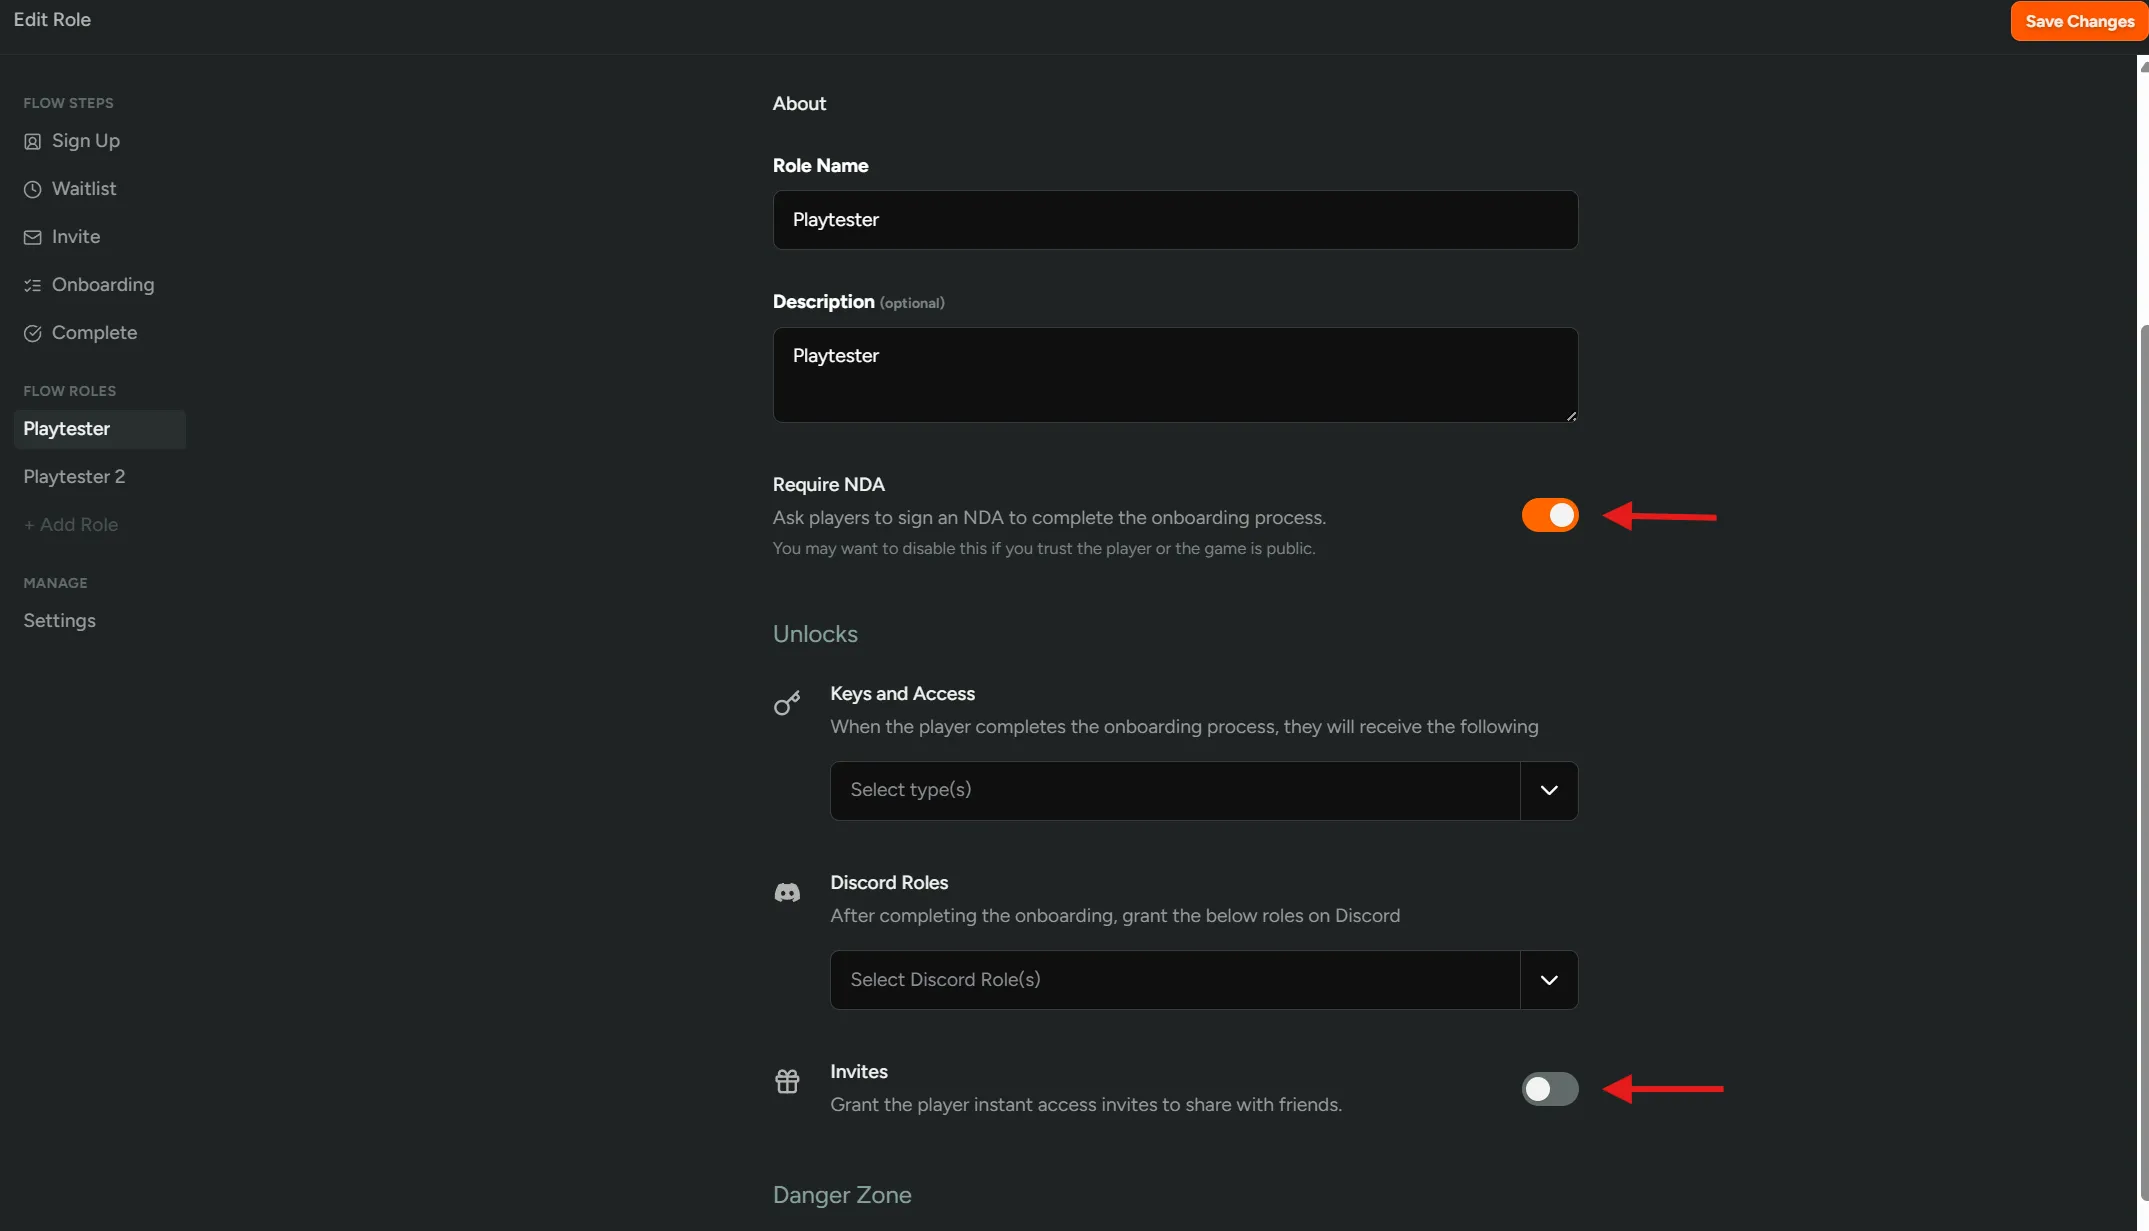This screenshot has width=2149, height=1231.
Task: Click the chevron on the Keys and Access selector
Action: click(x=1549, y=790)
